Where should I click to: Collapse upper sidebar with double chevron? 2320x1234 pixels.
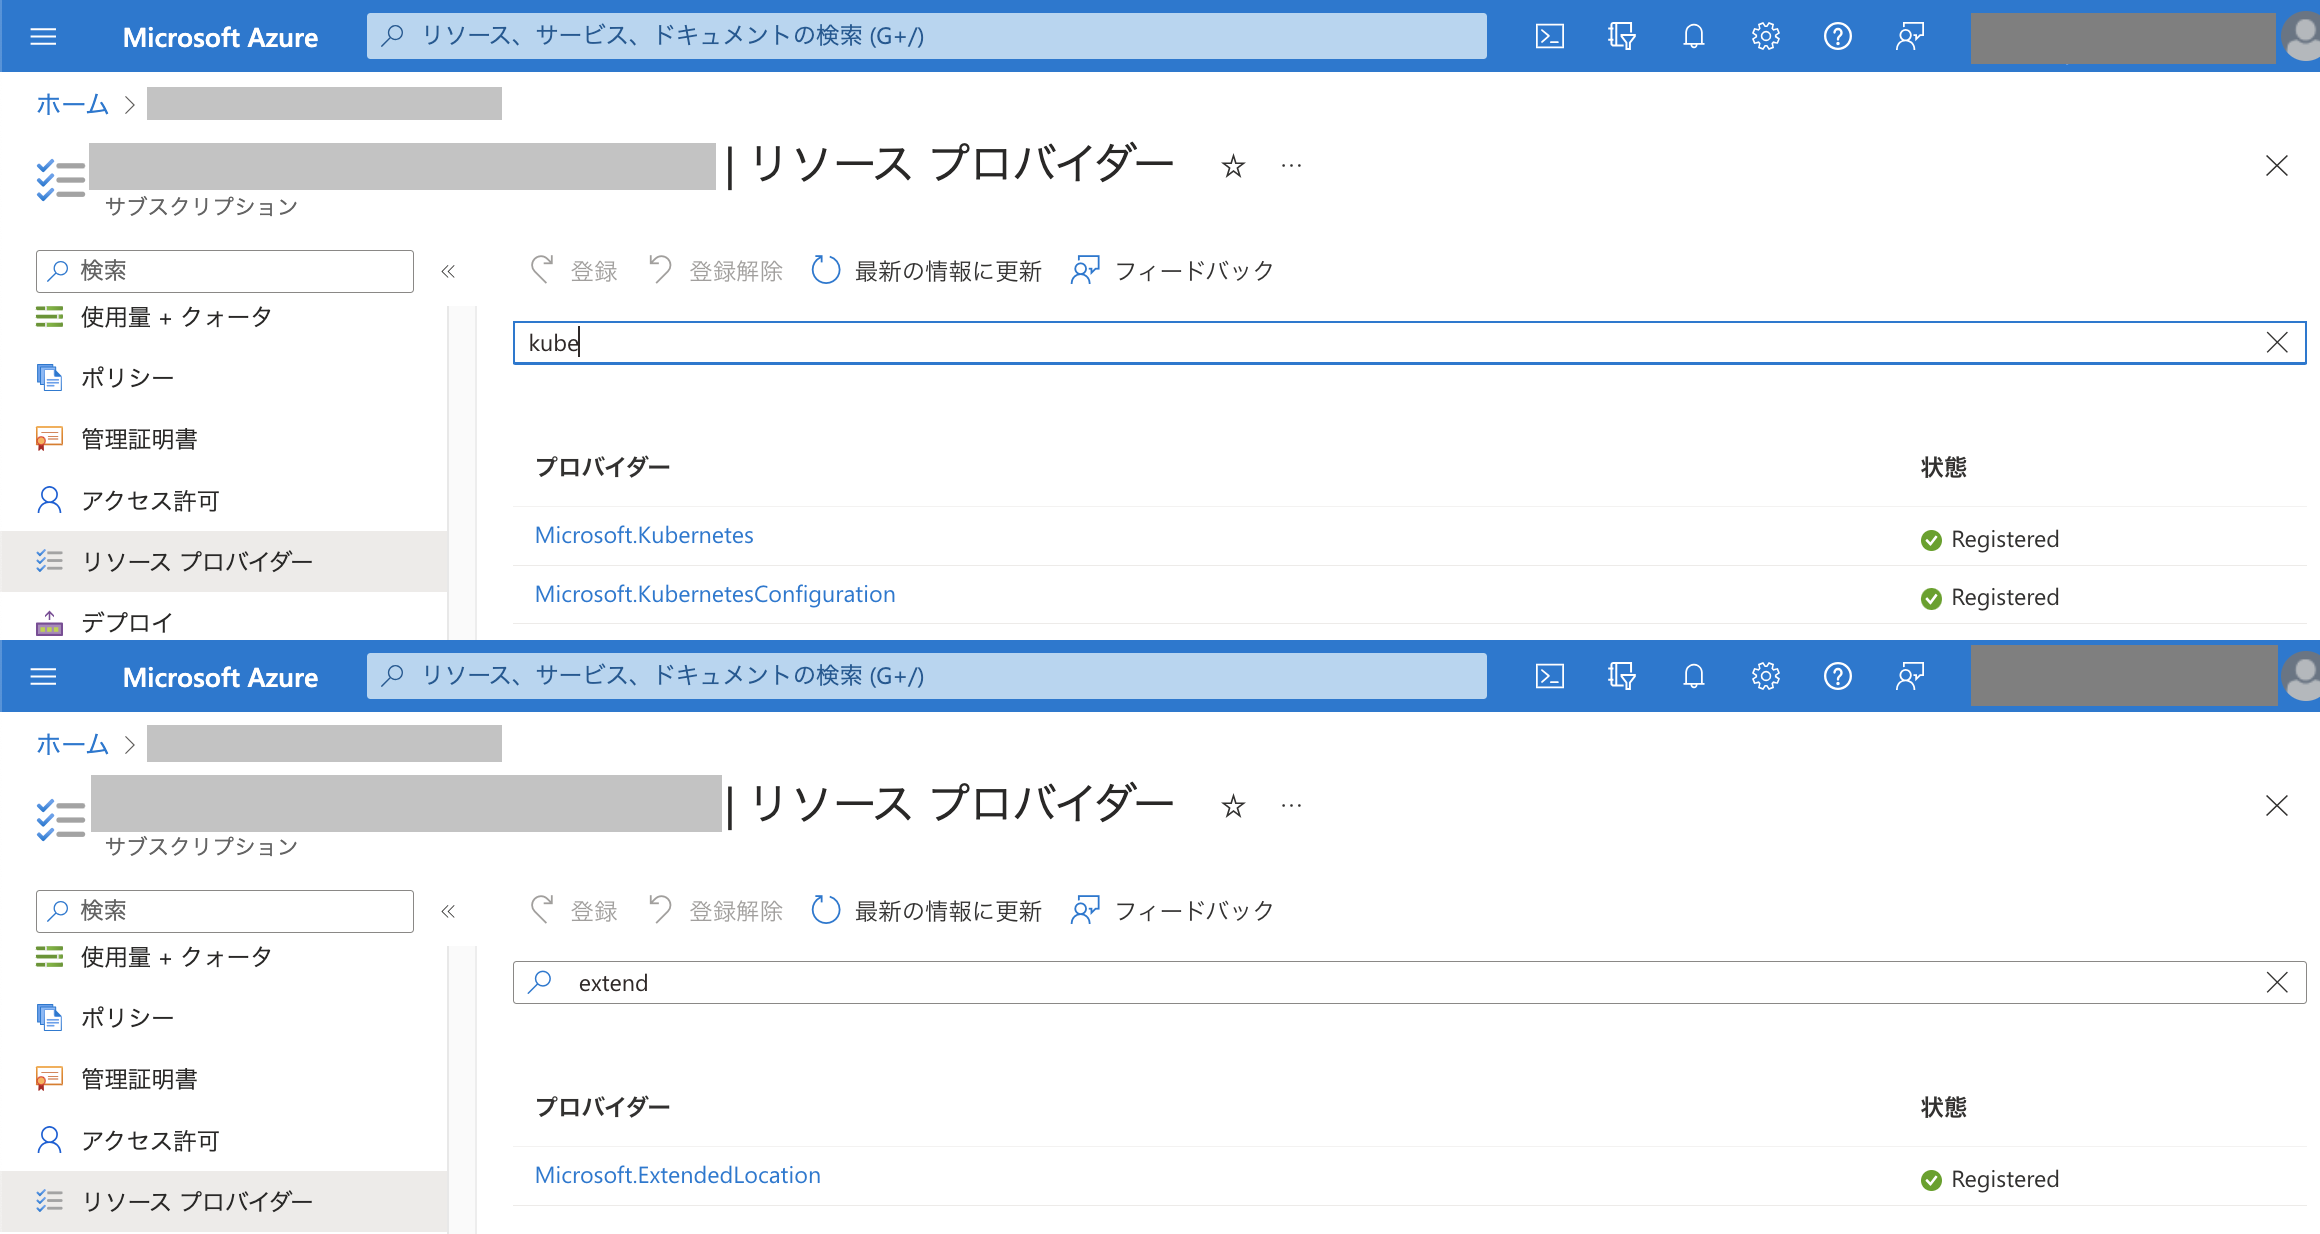point(448,271)
